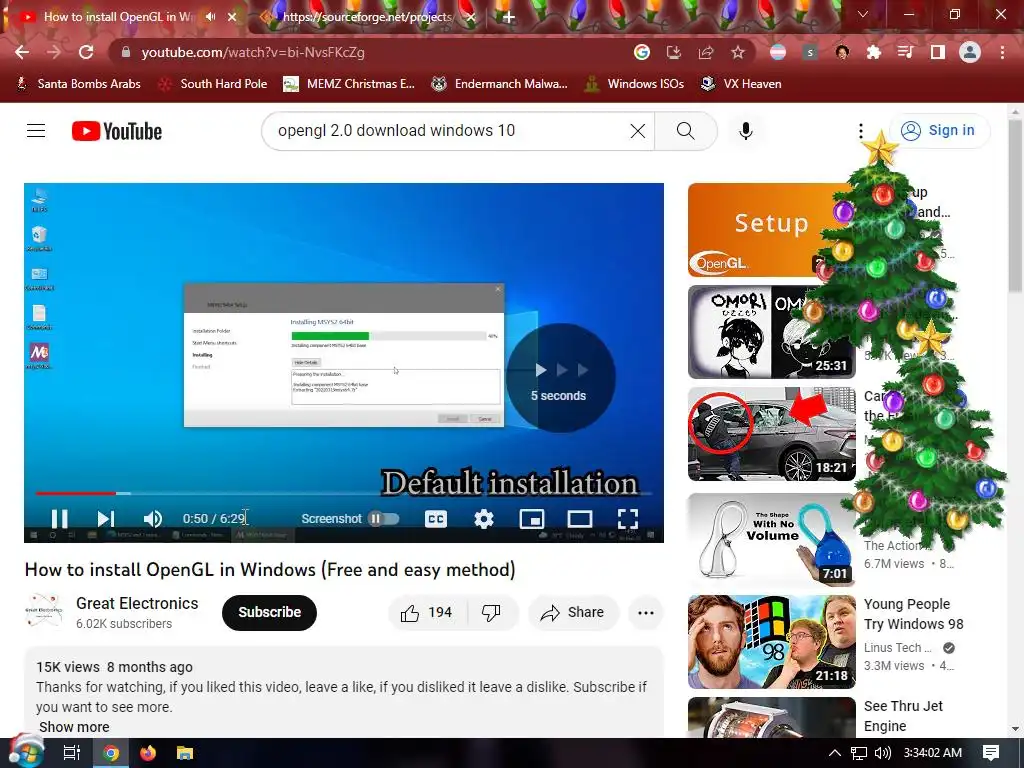Screen dimensions: 1024x768
Task: Share this page from address bar
Action: pyautogui.click(x=706, y=52)
